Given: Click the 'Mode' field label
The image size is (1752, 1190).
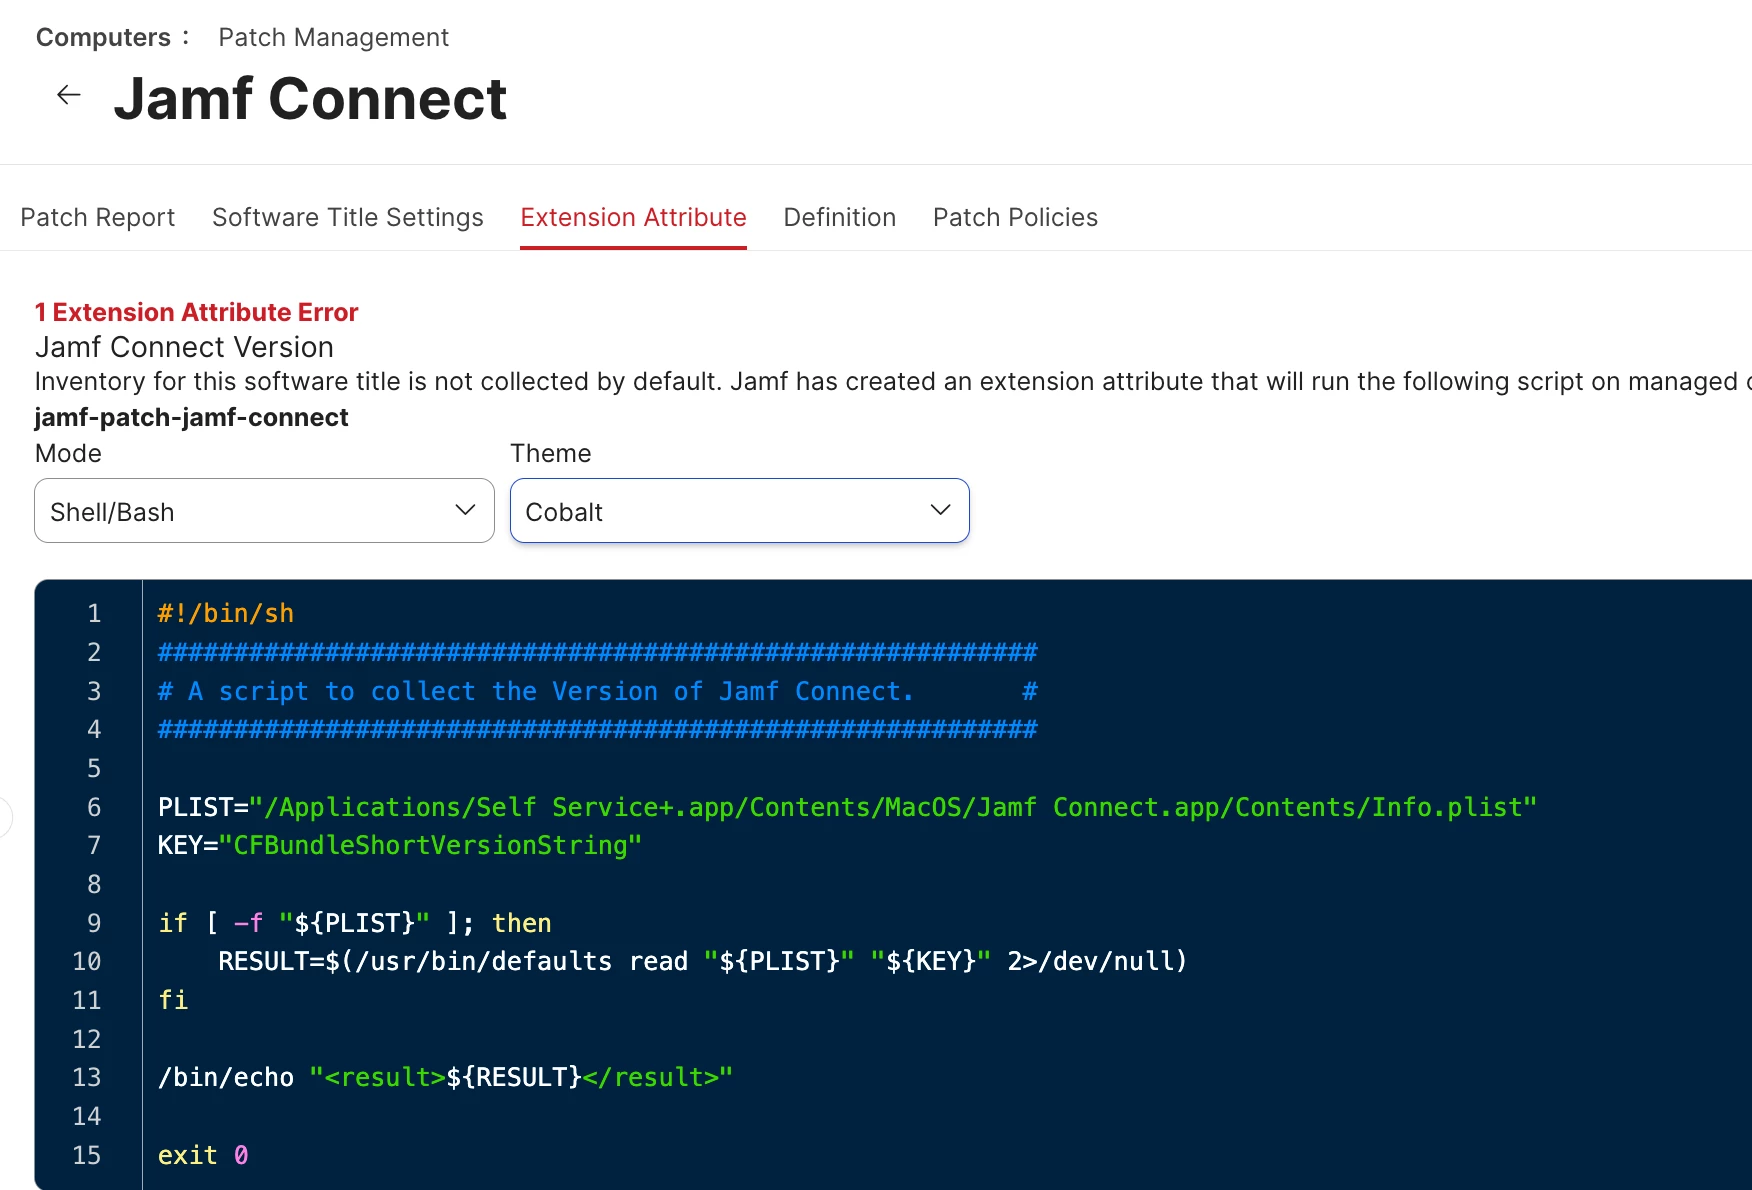Looking at the screenshot, I should coord(68,453).
